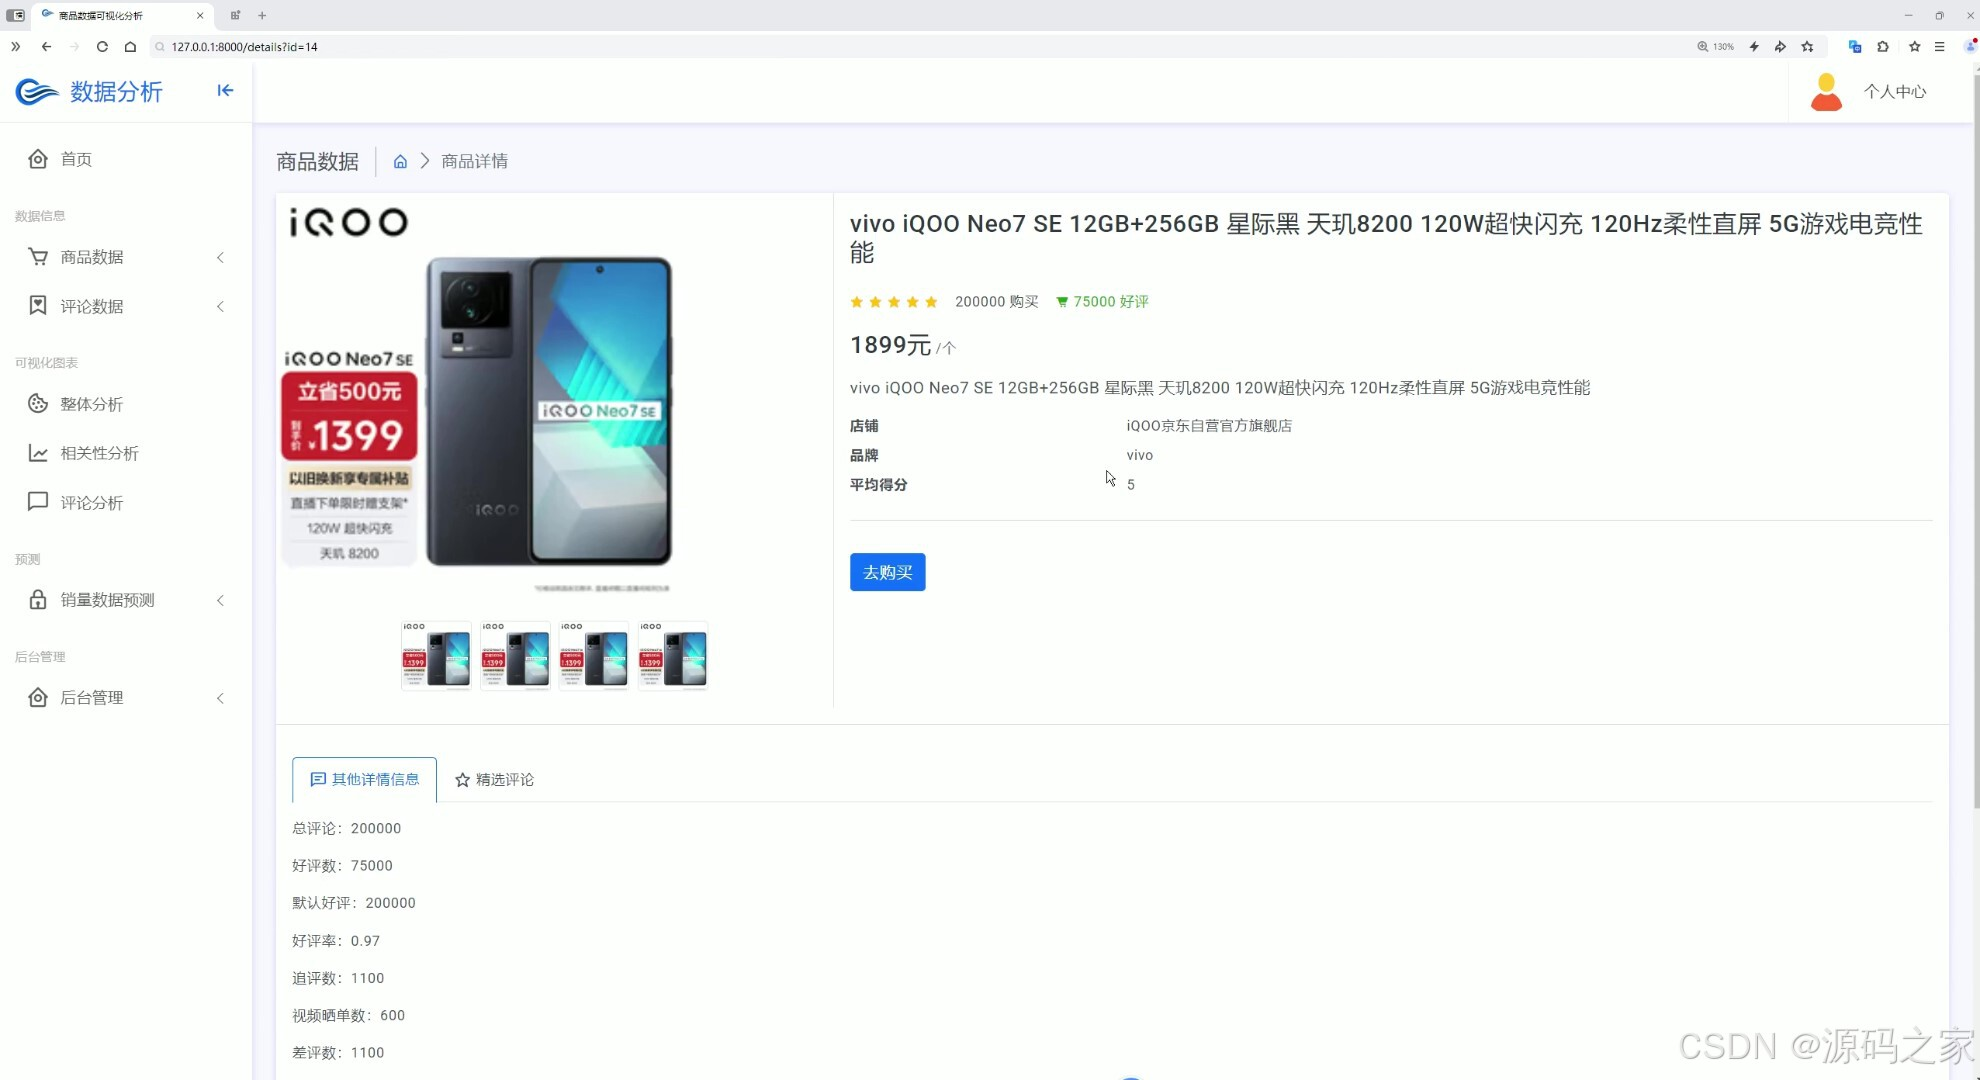The image size is (1980, 1080).
Task: Click the browser back arrow
Action: pyautogui.click(x=46, y=47)
